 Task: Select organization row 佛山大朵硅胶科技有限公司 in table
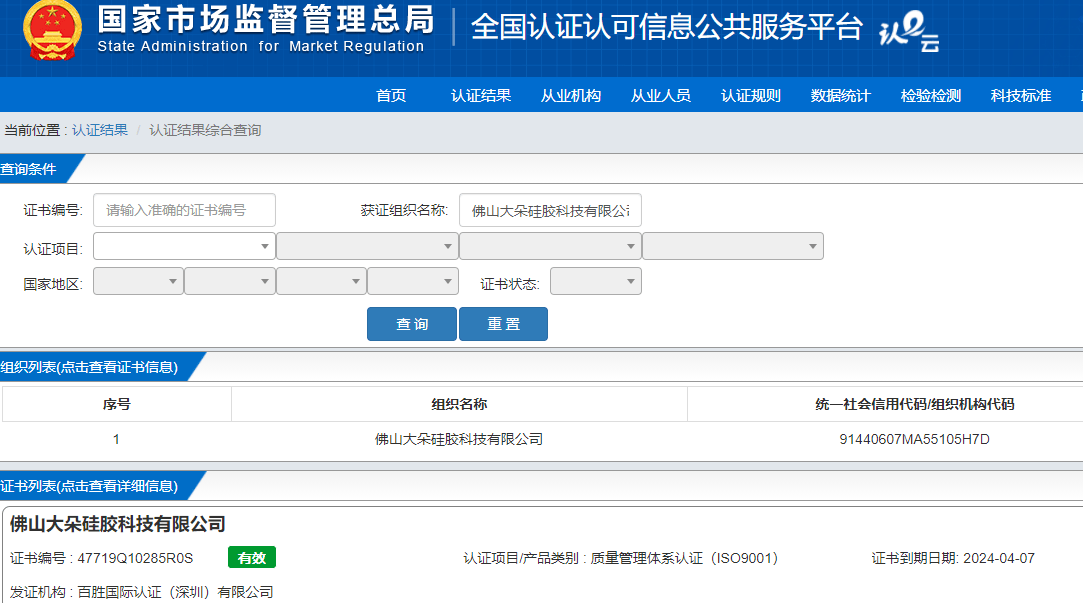pos(459,439)
